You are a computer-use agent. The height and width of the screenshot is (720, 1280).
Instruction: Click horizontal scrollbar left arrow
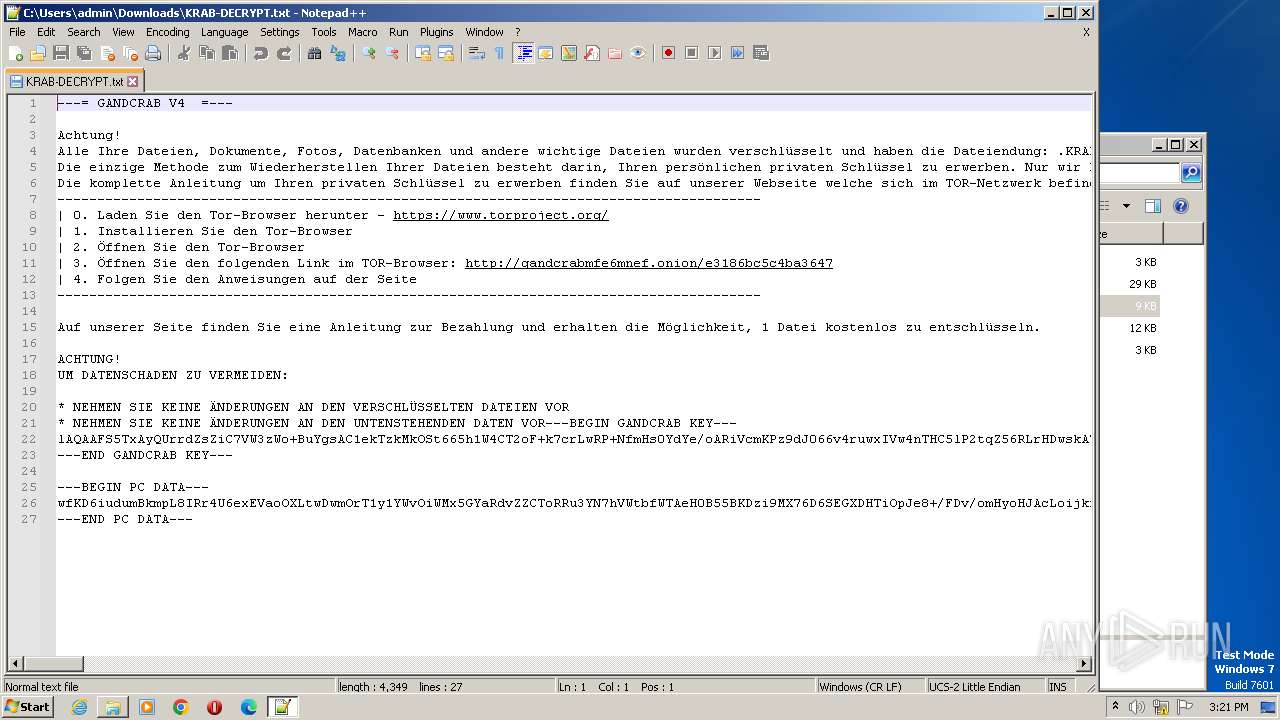pos(15,663)
